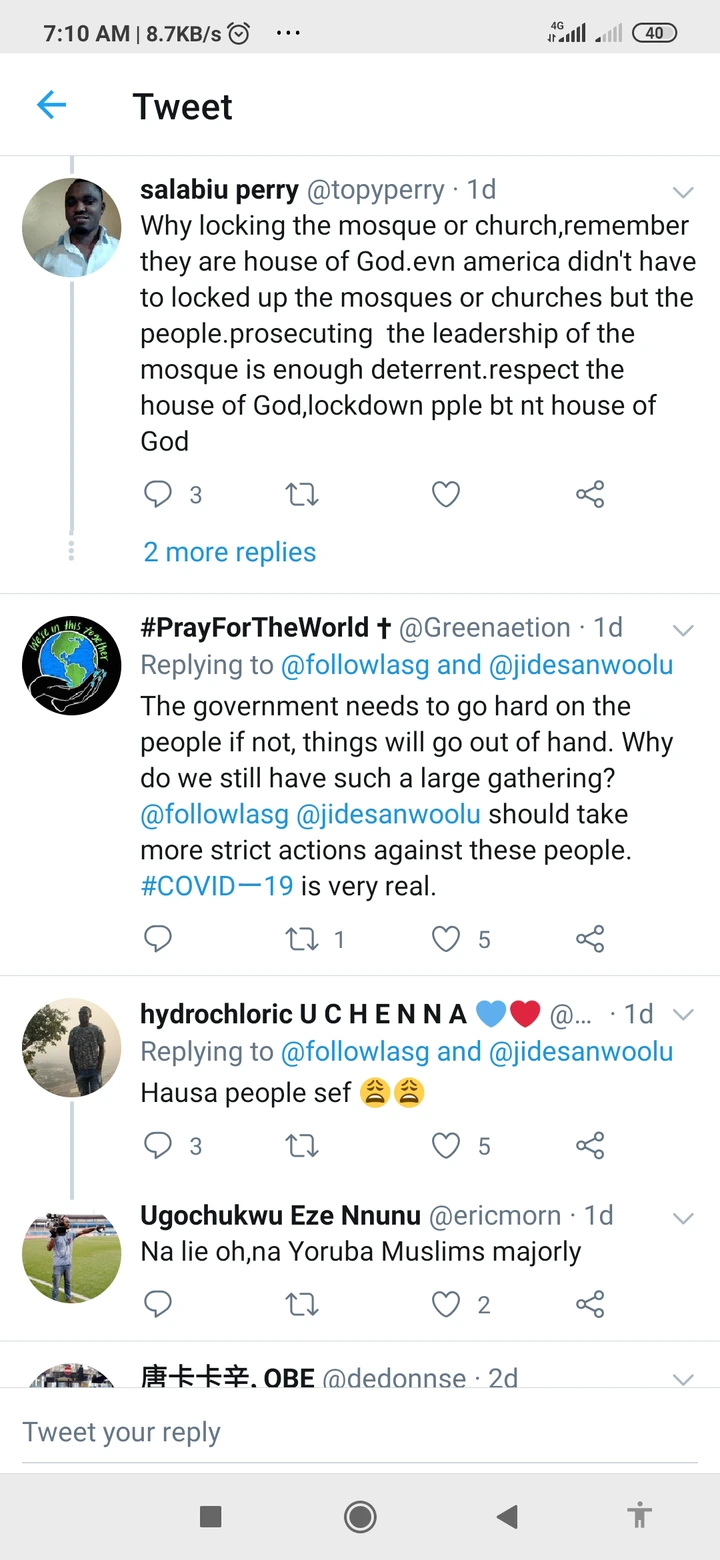The width and height of the screenshot is (720, 1560).
Task: Expand '2 more replies' link
Action: pyautogui.click(x=230, y=552)
